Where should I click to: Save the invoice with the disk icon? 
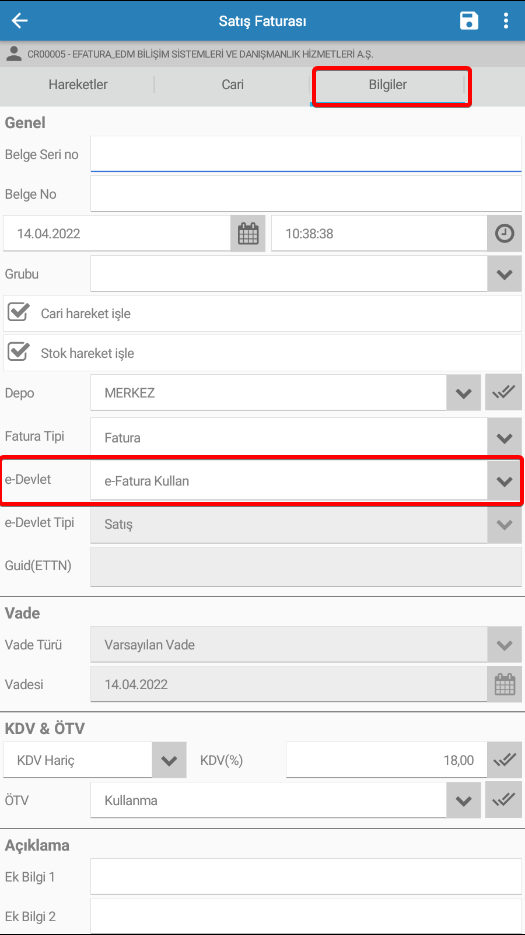469,21
